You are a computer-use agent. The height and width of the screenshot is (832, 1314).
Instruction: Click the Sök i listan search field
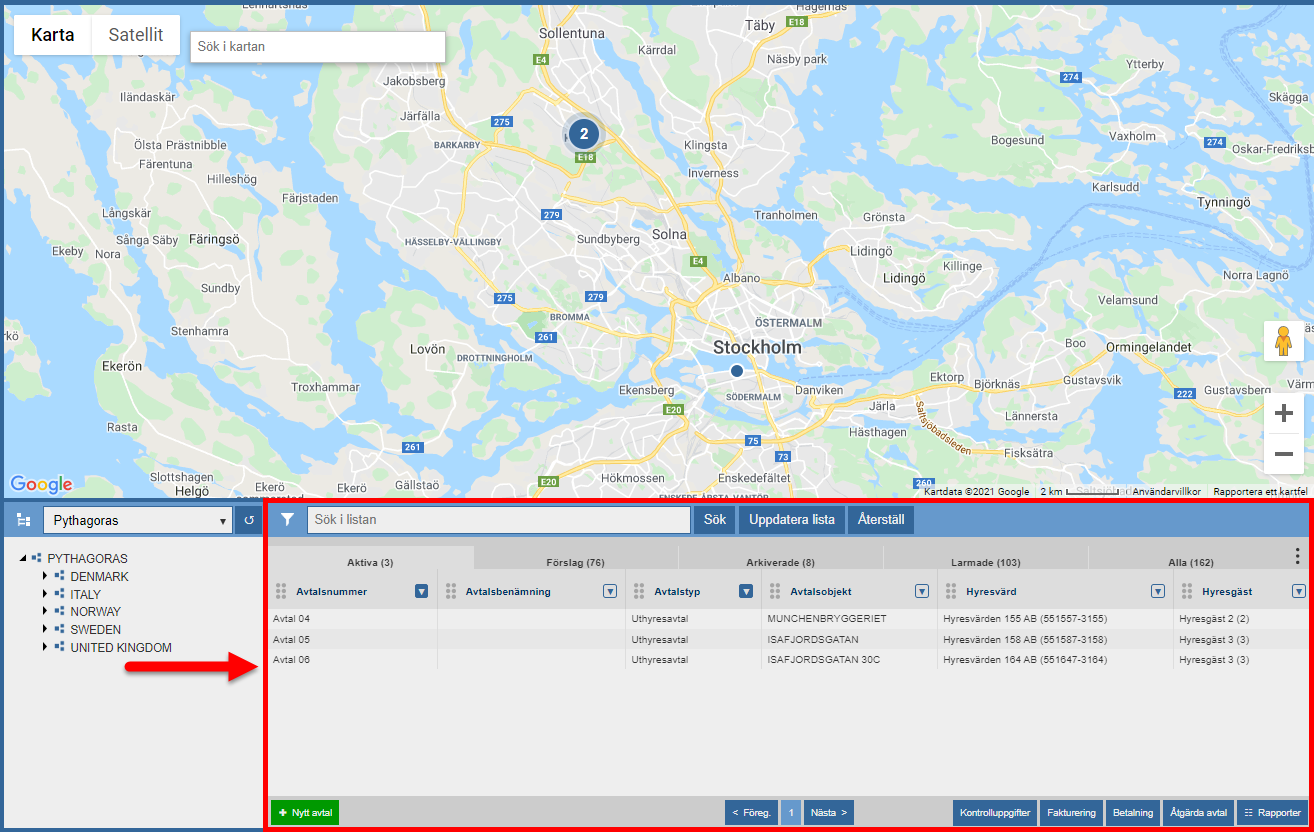pos(499,520)
